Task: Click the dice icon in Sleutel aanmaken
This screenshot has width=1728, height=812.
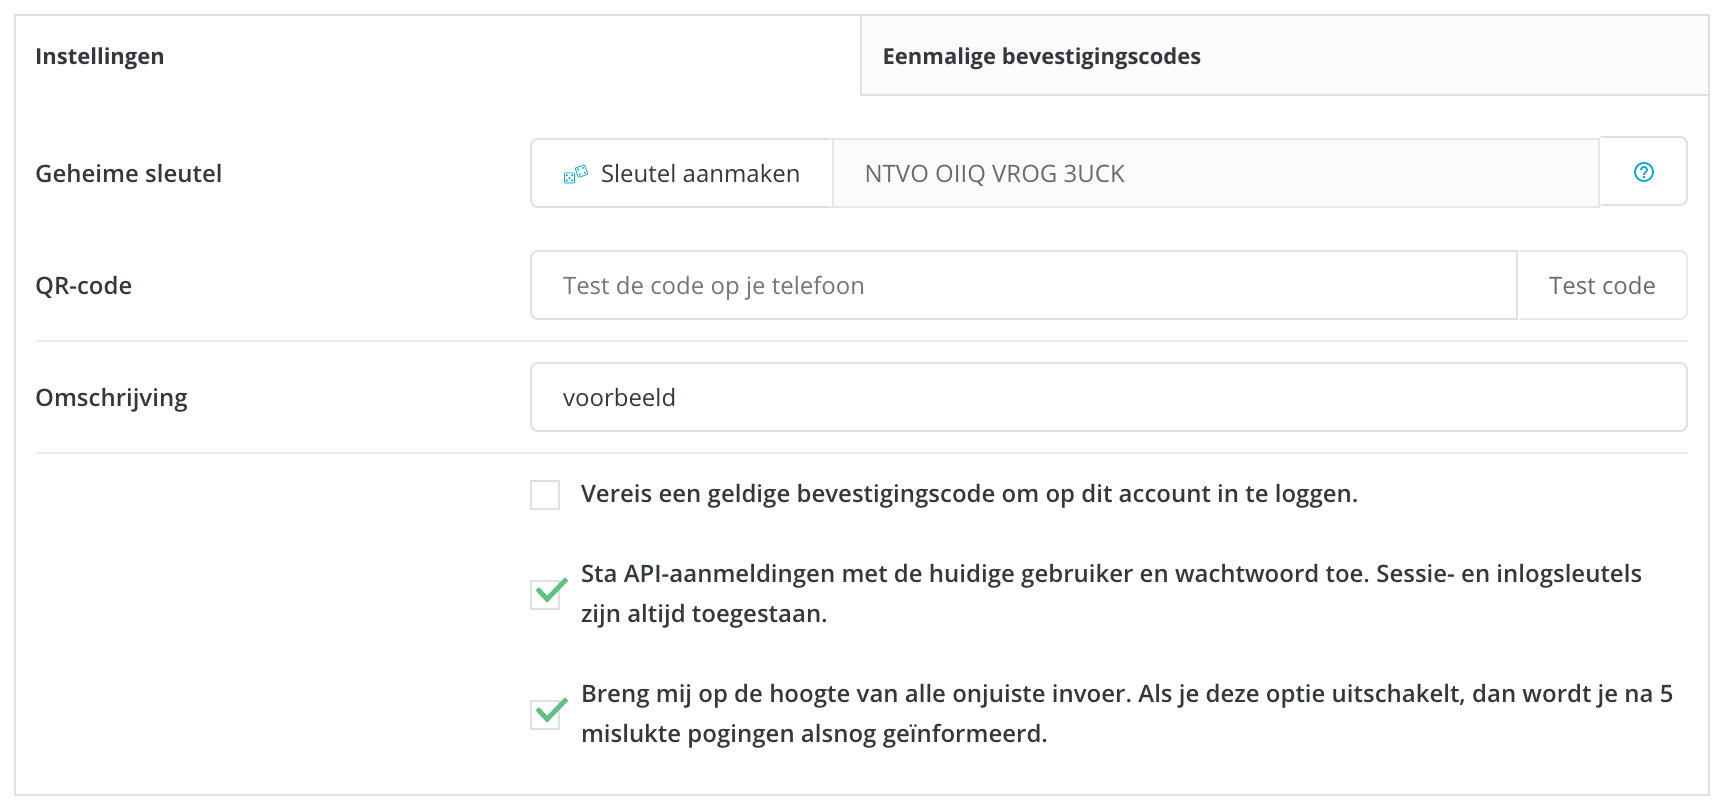Action: coord(575,174)
